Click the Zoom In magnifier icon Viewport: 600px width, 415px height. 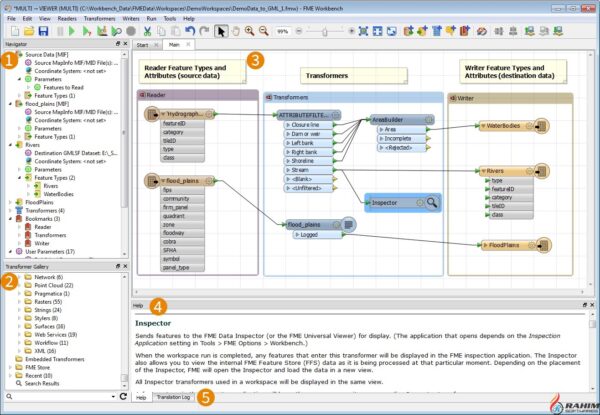[x=249, y=31]
